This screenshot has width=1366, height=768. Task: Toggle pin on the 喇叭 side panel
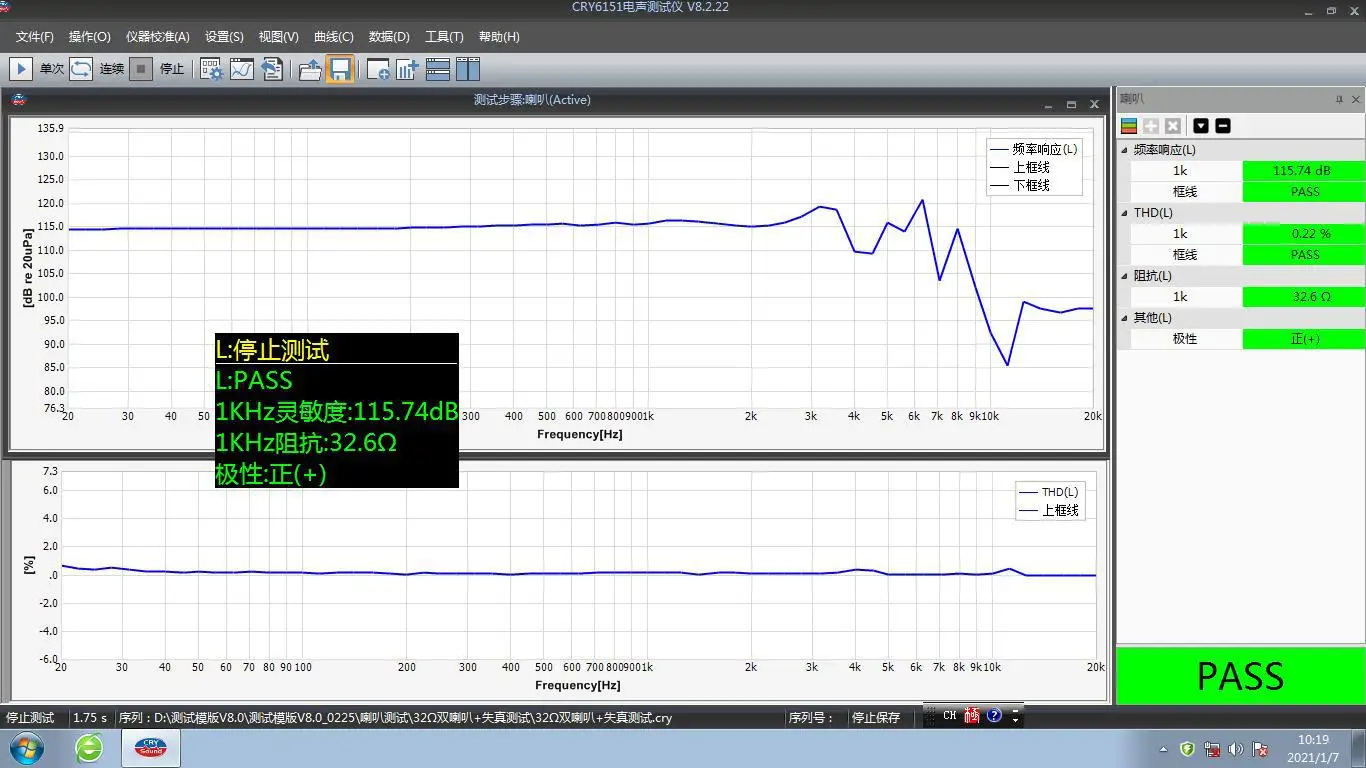[x=1339, y=100]
